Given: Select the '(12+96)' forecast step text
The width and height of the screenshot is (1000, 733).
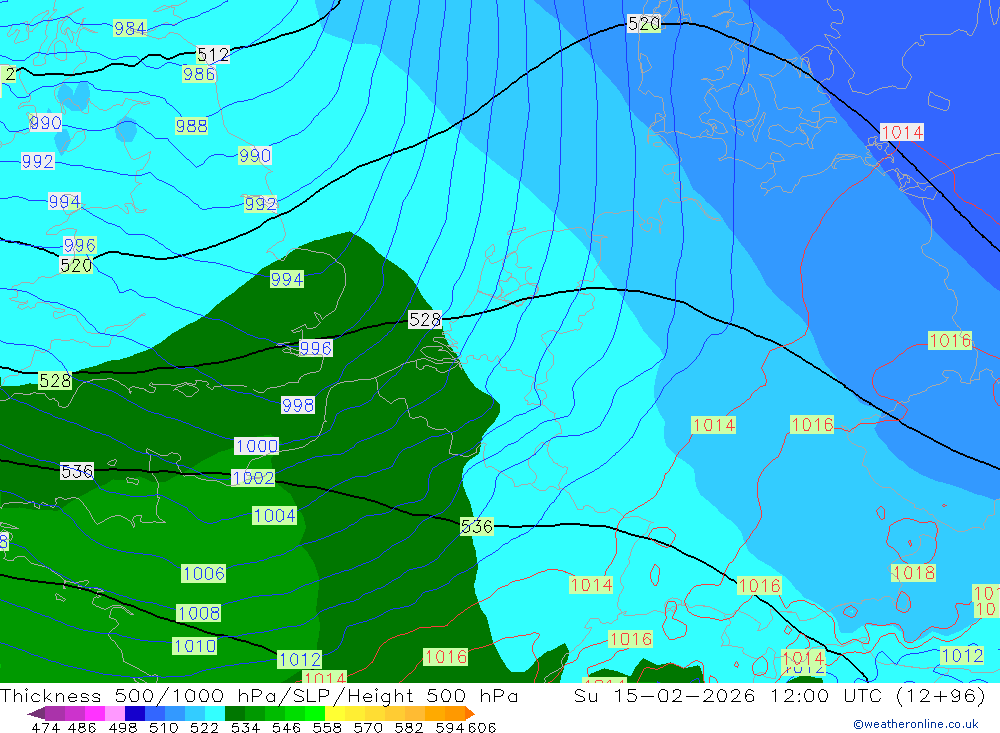Looking at the screenshot, I should (941, 695).
